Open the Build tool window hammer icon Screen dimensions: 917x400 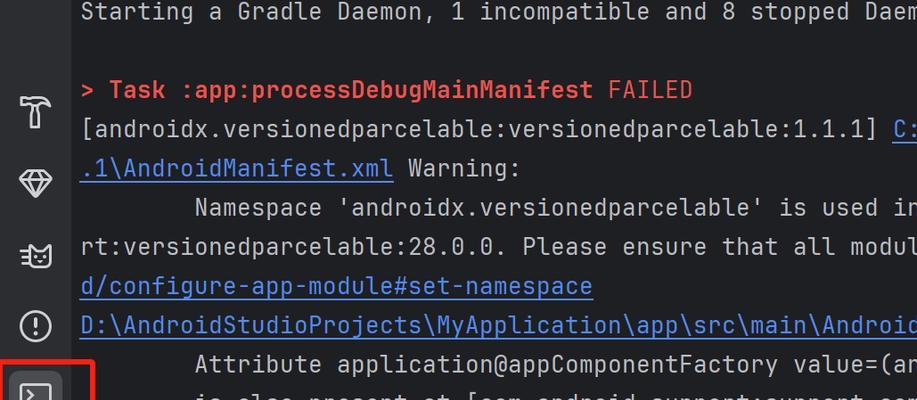(35, 112)
